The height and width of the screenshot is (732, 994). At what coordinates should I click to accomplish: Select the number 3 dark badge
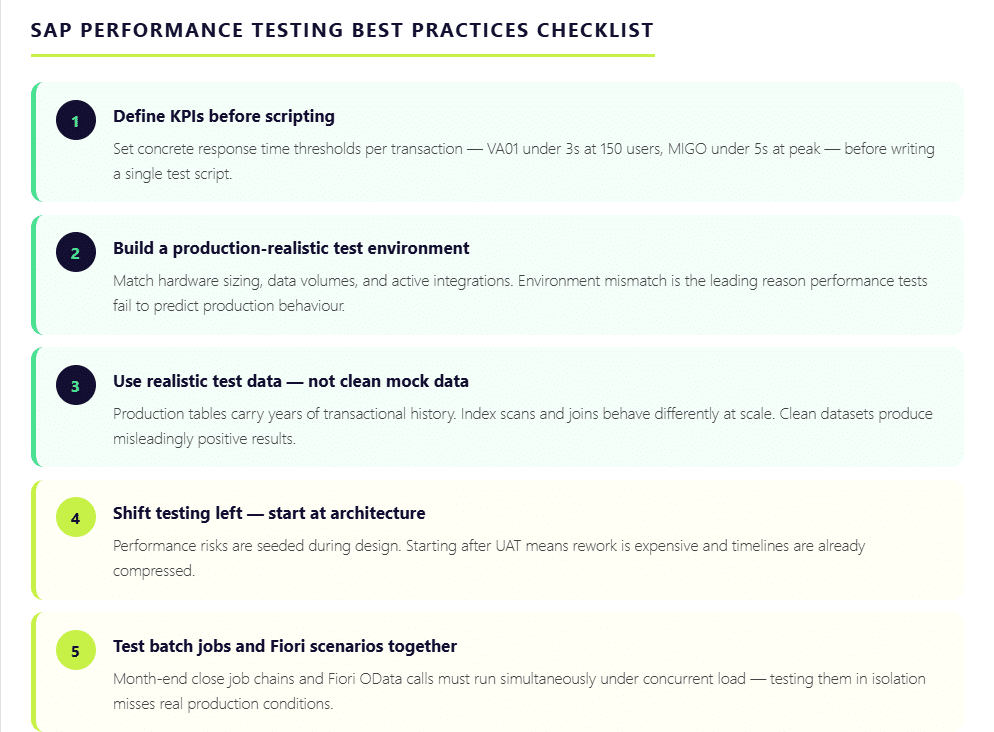tap(75, 385)
